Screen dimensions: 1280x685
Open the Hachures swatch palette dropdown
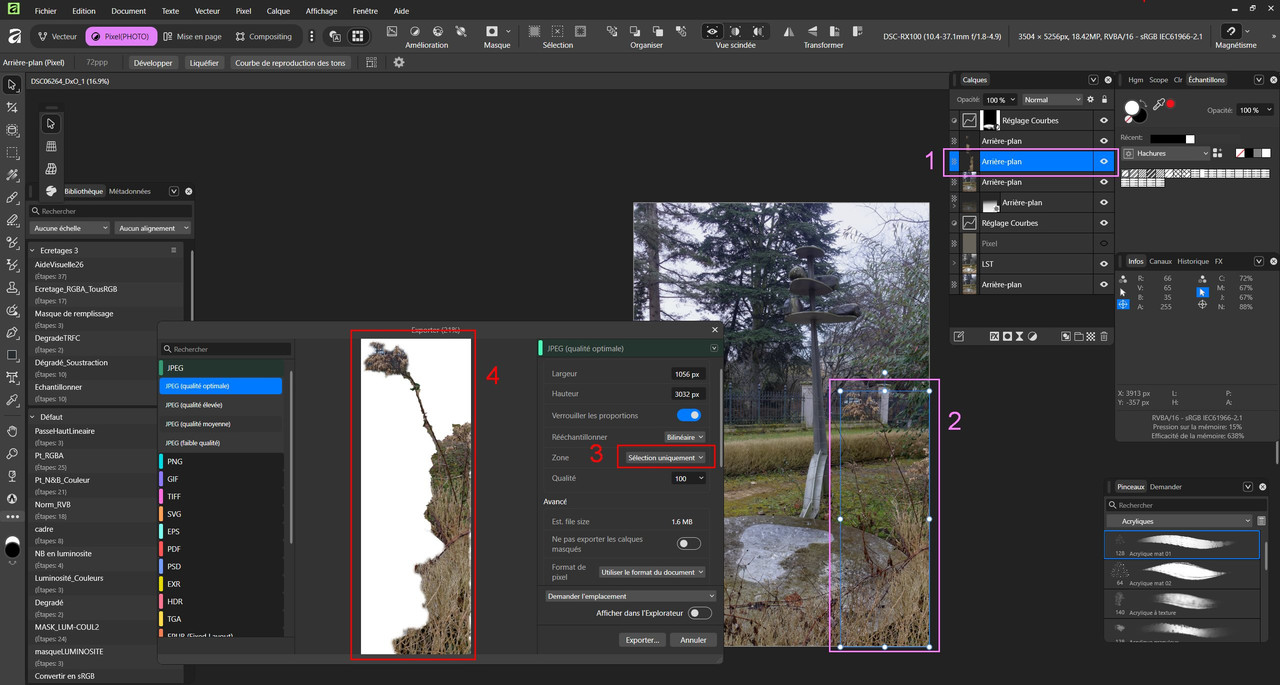point(1166,154)
